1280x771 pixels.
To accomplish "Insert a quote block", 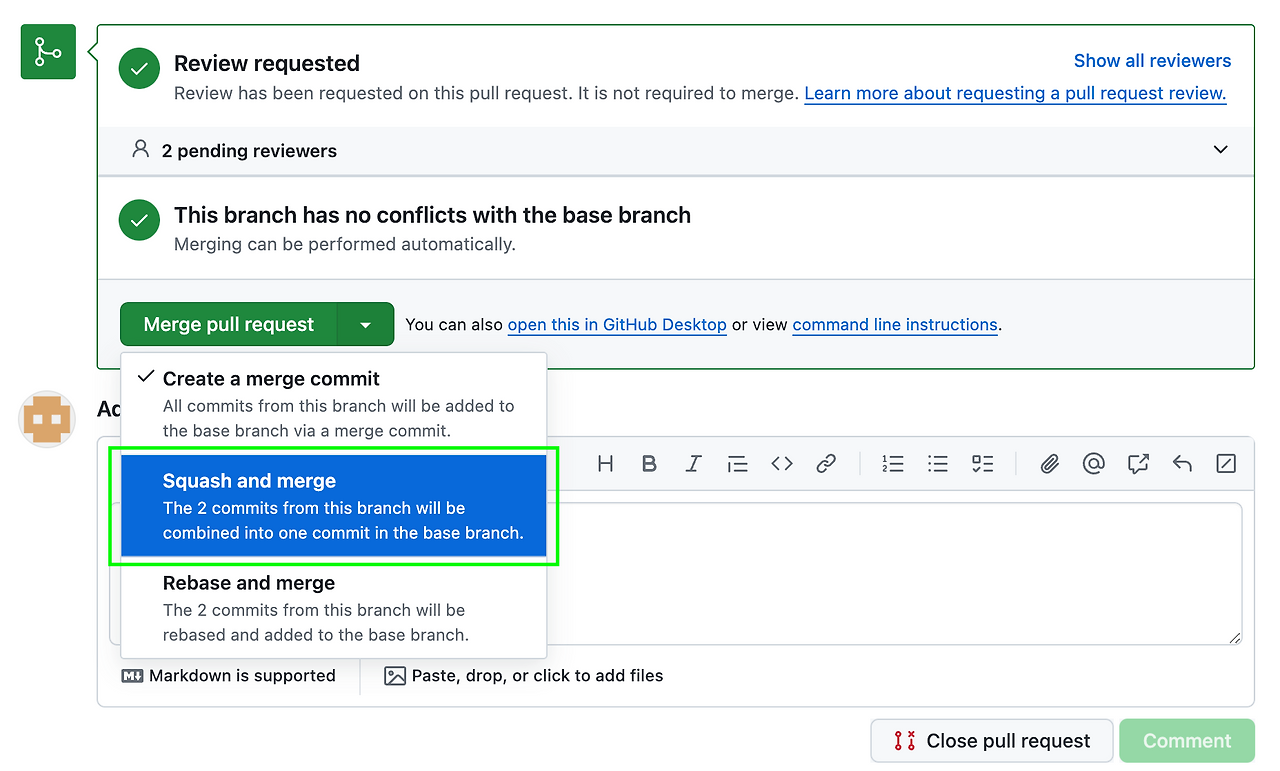I will (x=737, y=464).
